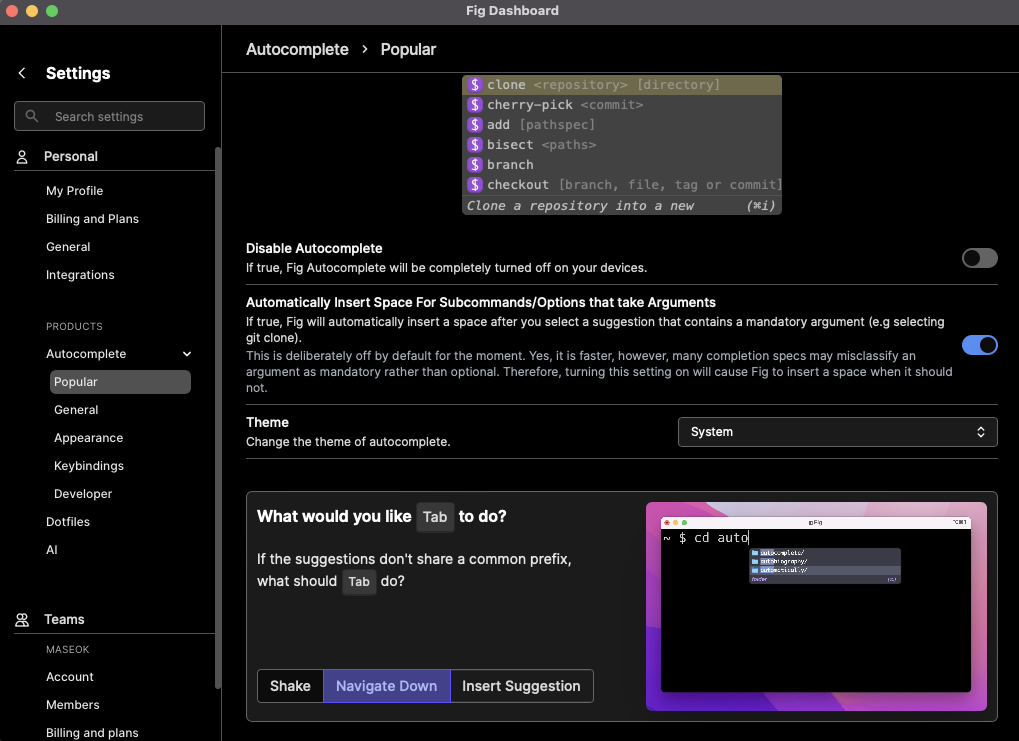Select checkout suggestion row

point(622,185)
